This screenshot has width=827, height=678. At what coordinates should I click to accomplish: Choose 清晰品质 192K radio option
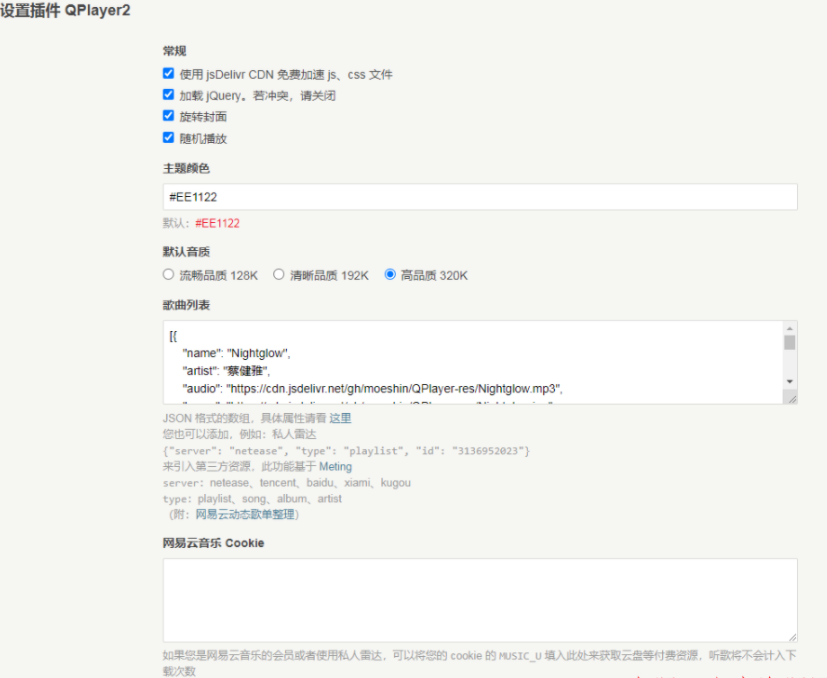279,275
